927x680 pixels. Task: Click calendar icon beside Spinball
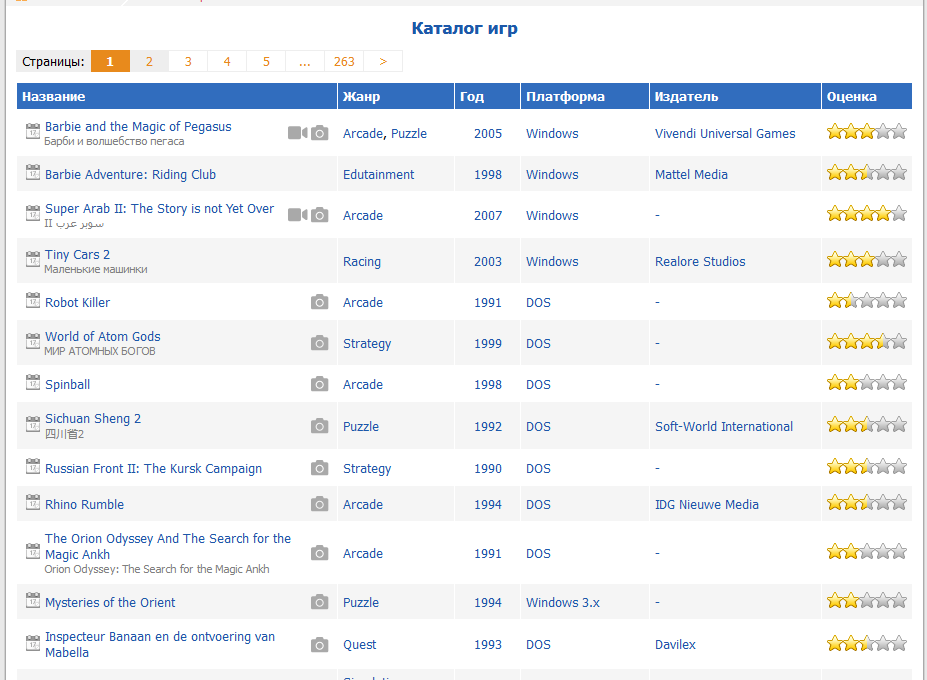[x=33, y=382]
